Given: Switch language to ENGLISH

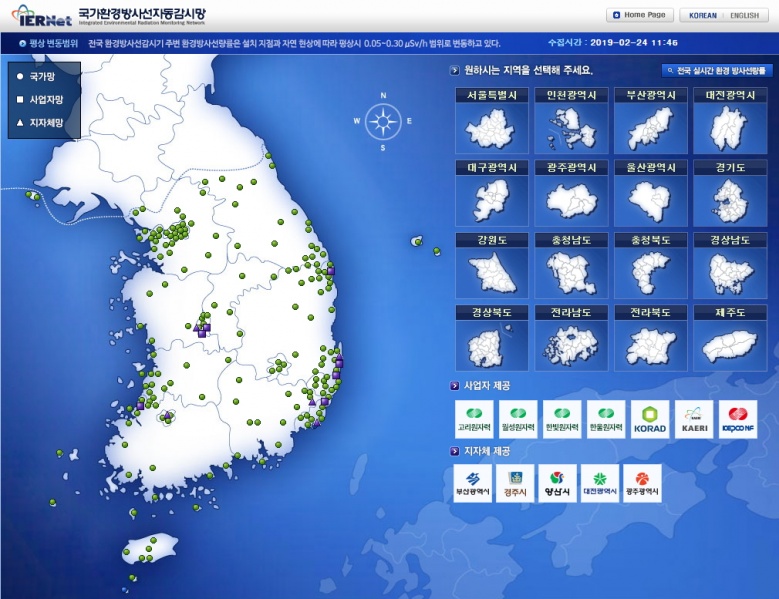Looking at the screenshot, I should pyautogui.click(x=744, y=15).
